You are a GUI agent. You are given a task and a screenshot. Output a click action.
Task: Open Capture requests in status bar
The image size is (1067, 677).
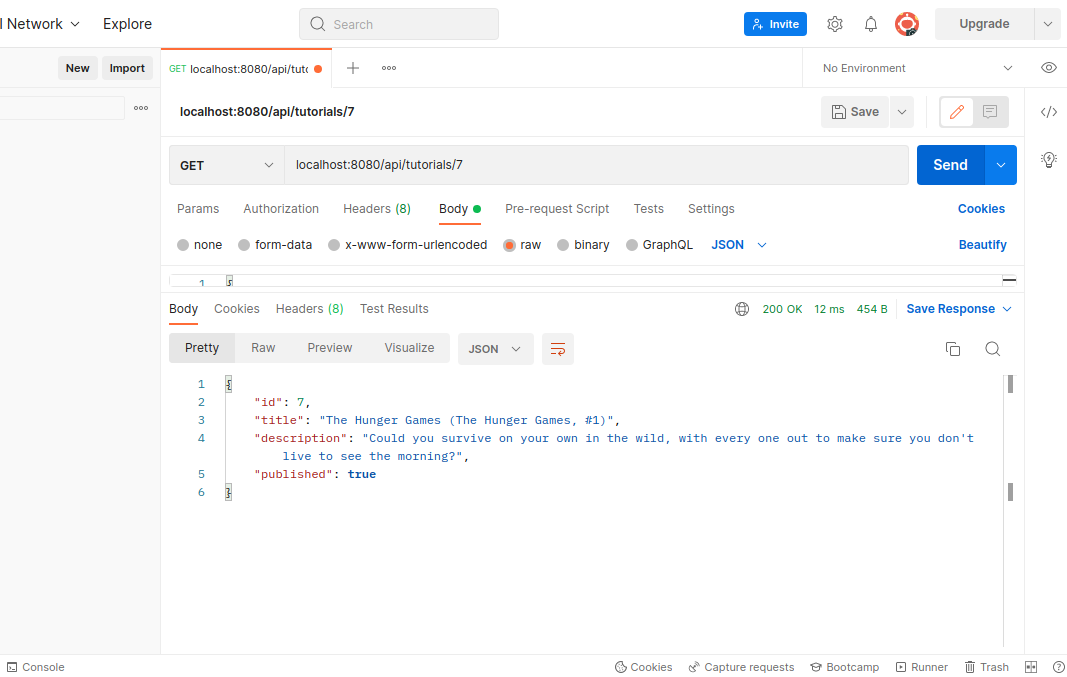coord(741,667)
